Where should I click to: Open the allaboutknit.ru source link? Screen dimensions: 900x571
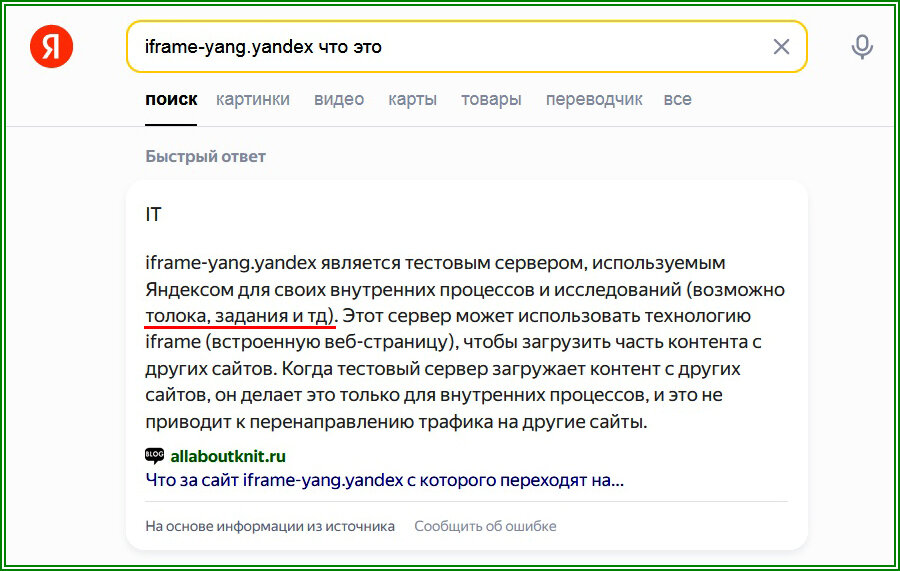click(228, 456)
